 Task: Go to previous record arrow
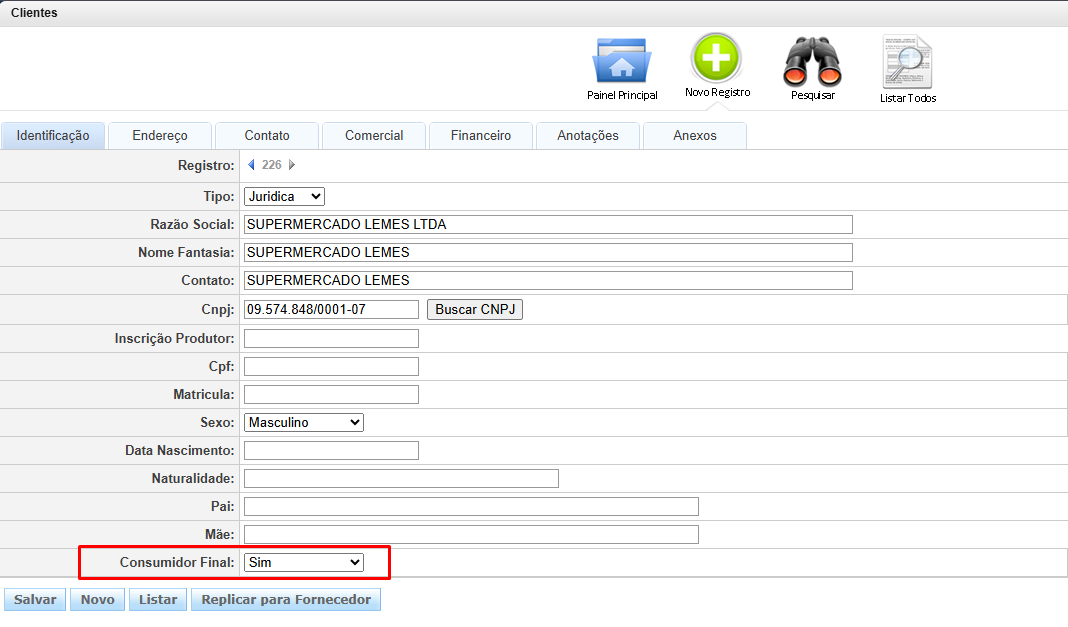pyautogui.click(x=252, y=165)
